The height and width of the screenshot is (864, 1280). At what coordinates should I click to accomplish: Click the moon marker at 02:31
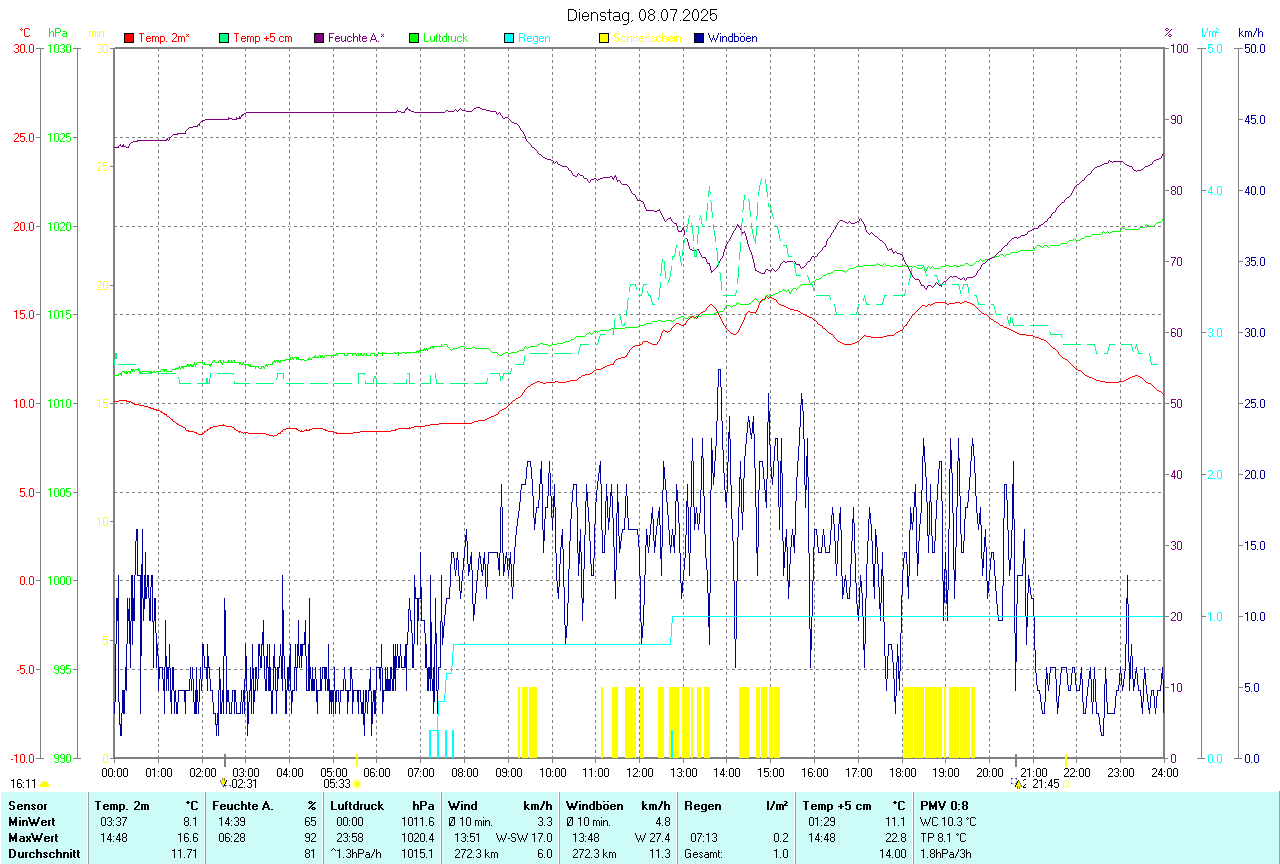[224, 784]
